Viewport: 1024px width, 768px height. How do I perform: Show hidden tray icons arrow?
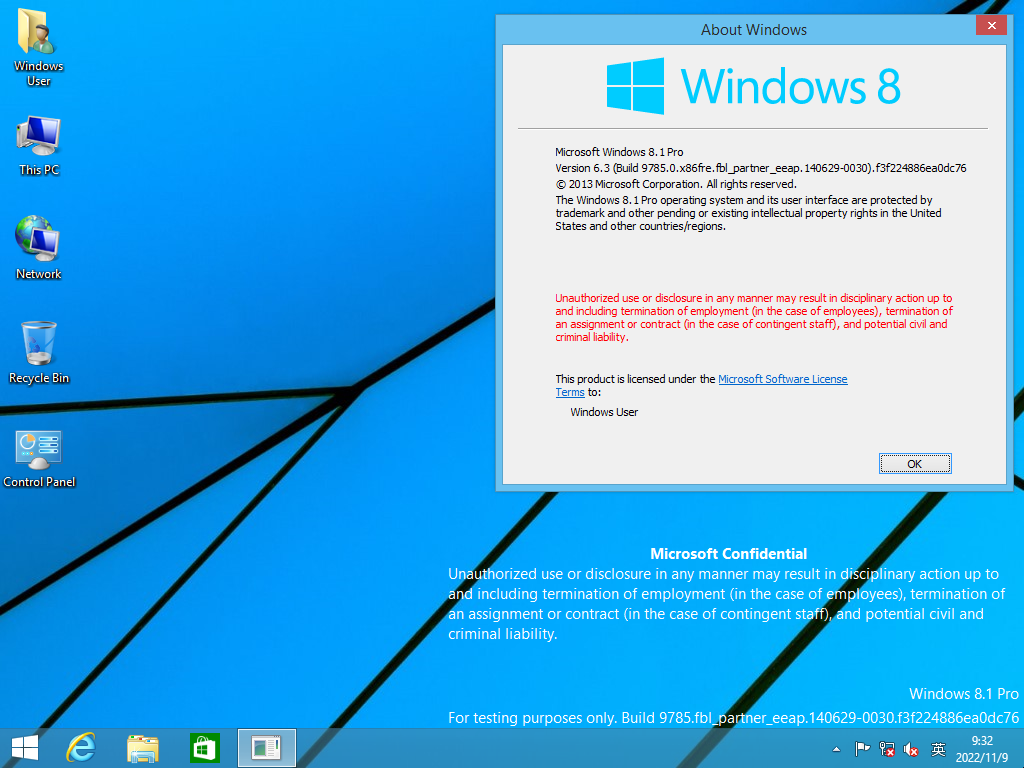tap(837, 749)
